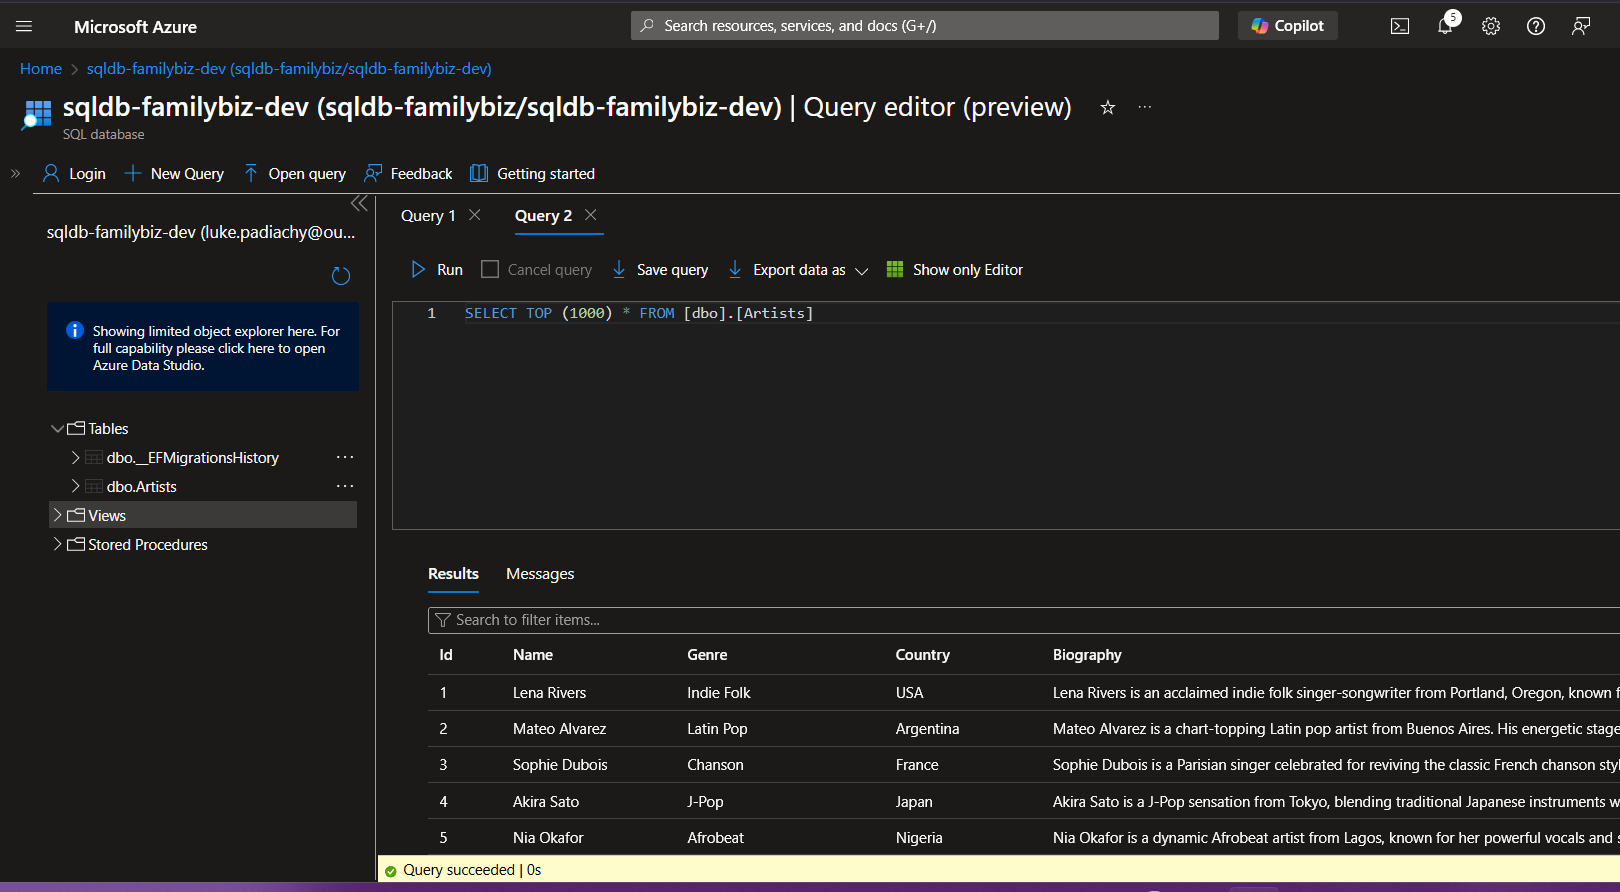Viewport: 1620px width, 892px height.
Task: Click the Latin Pop genre cell
Action: (x=717, y=729)
